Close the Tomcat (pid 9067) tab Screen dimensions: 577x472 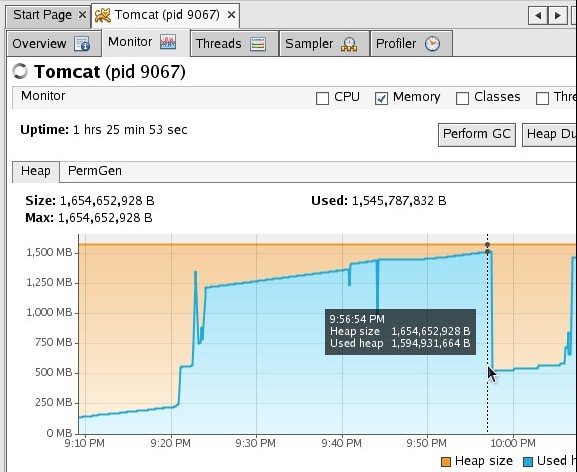click(x=231, y=15)
